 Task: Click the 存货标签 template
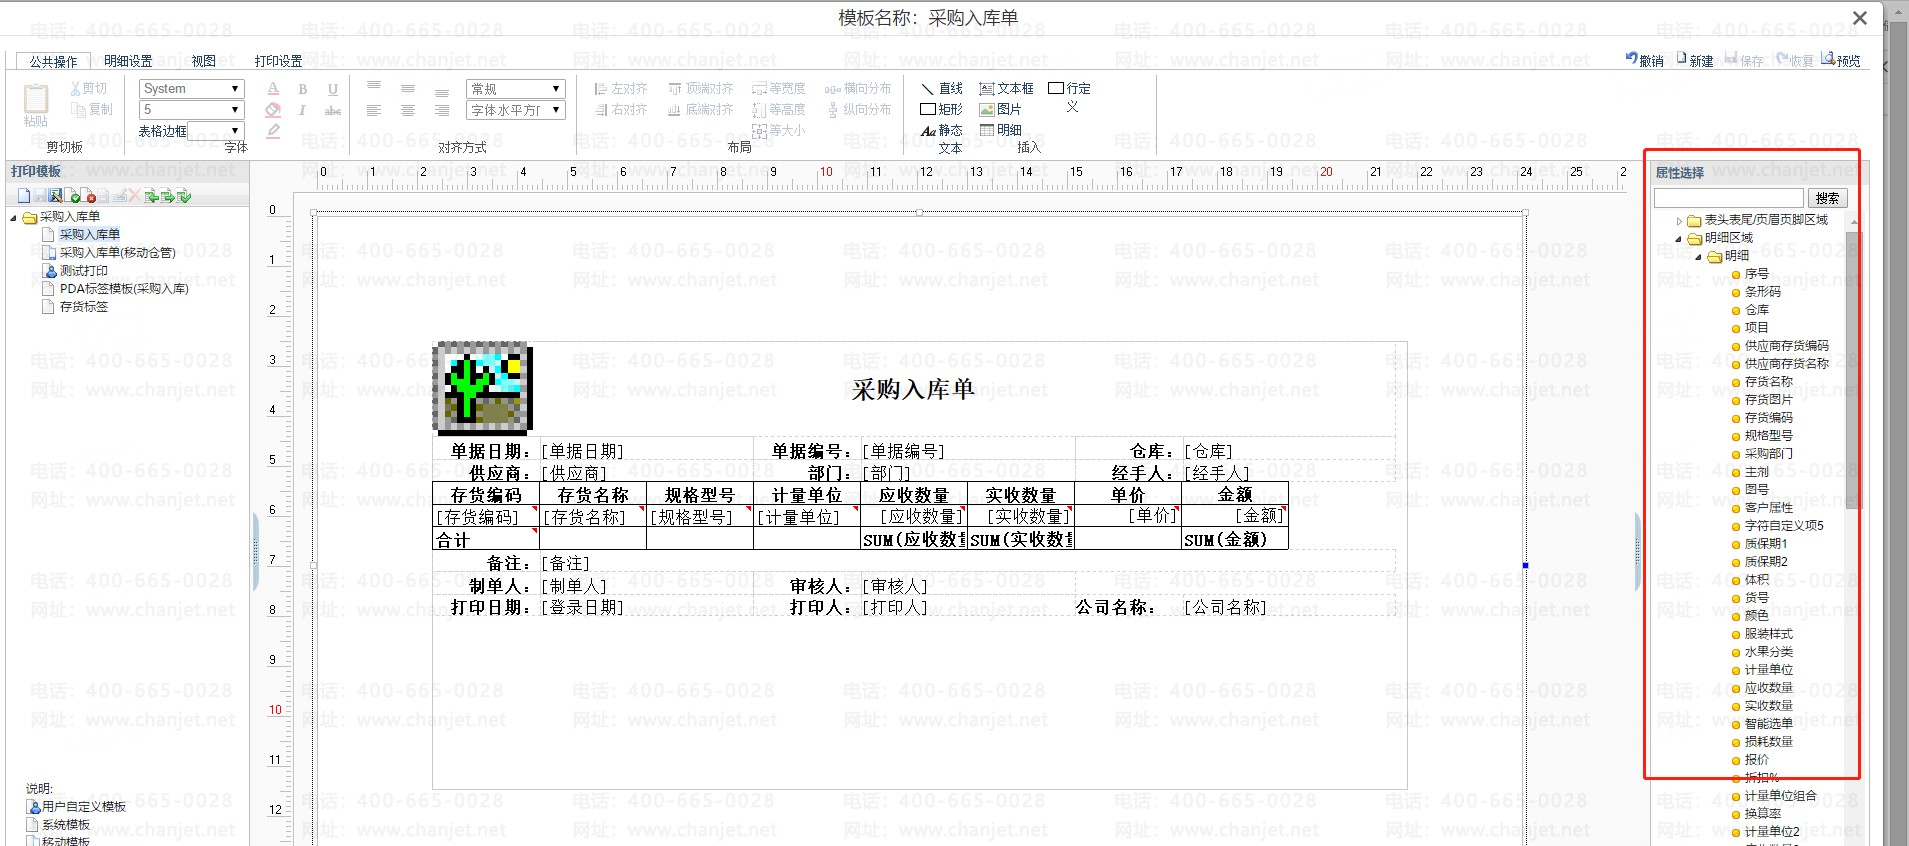pos(84,307)
